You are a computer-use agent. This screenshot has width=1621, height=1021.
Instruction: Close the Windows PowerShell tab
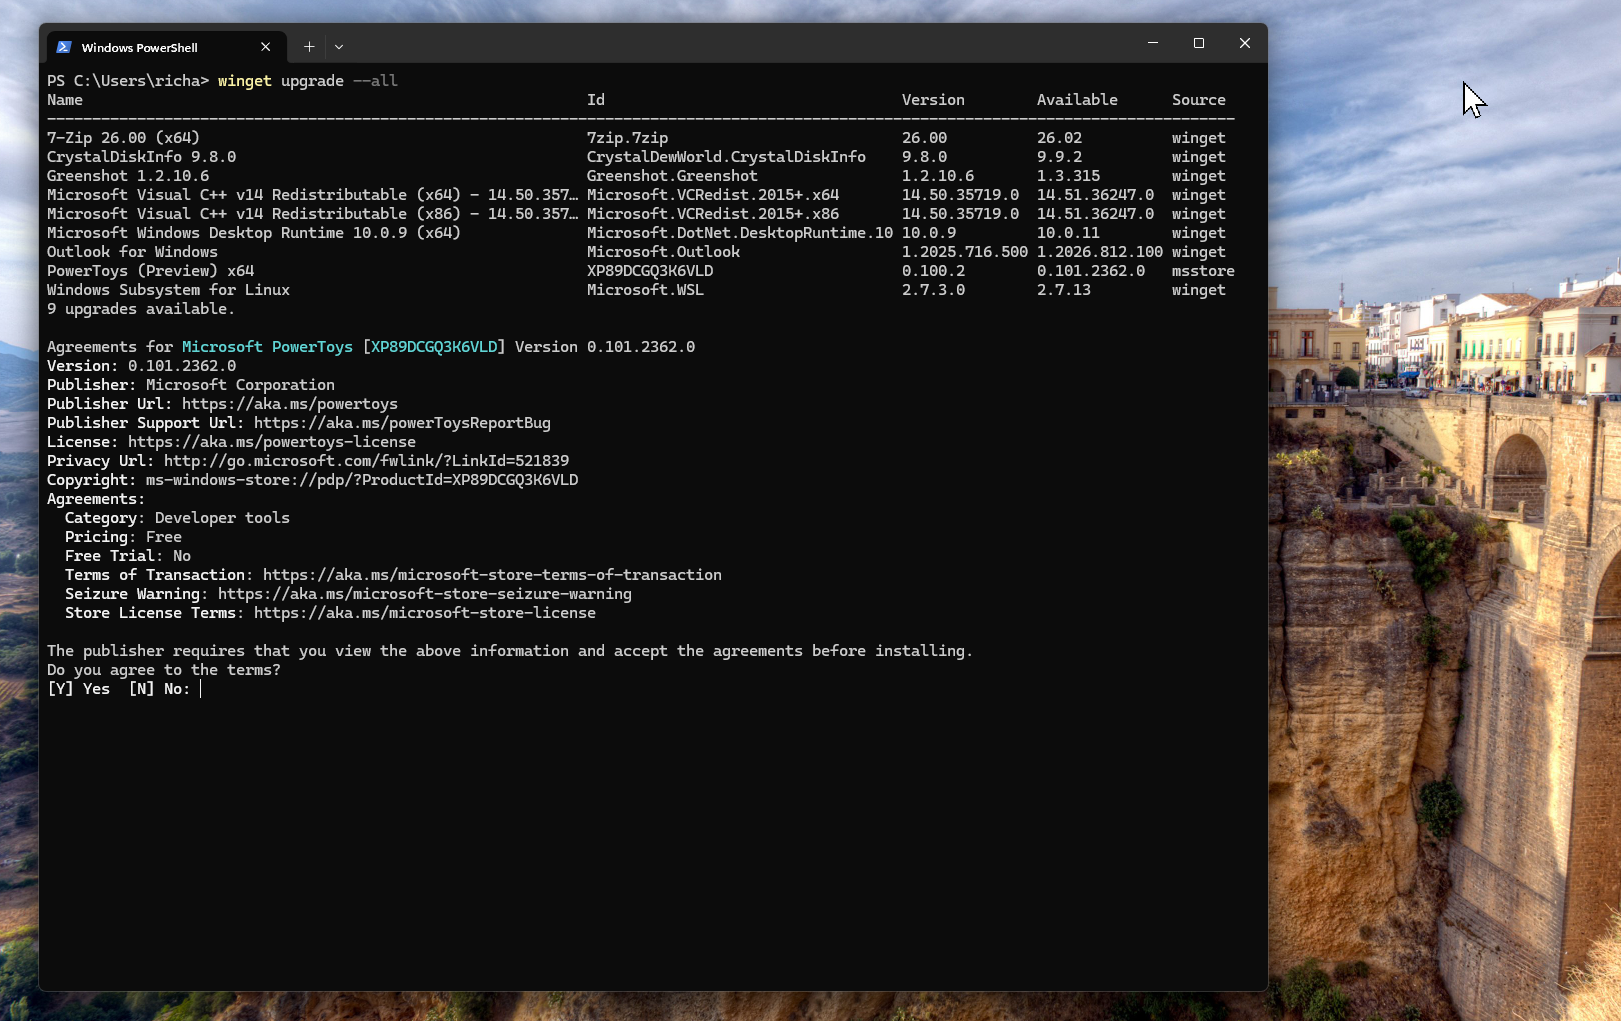(265, 47)
